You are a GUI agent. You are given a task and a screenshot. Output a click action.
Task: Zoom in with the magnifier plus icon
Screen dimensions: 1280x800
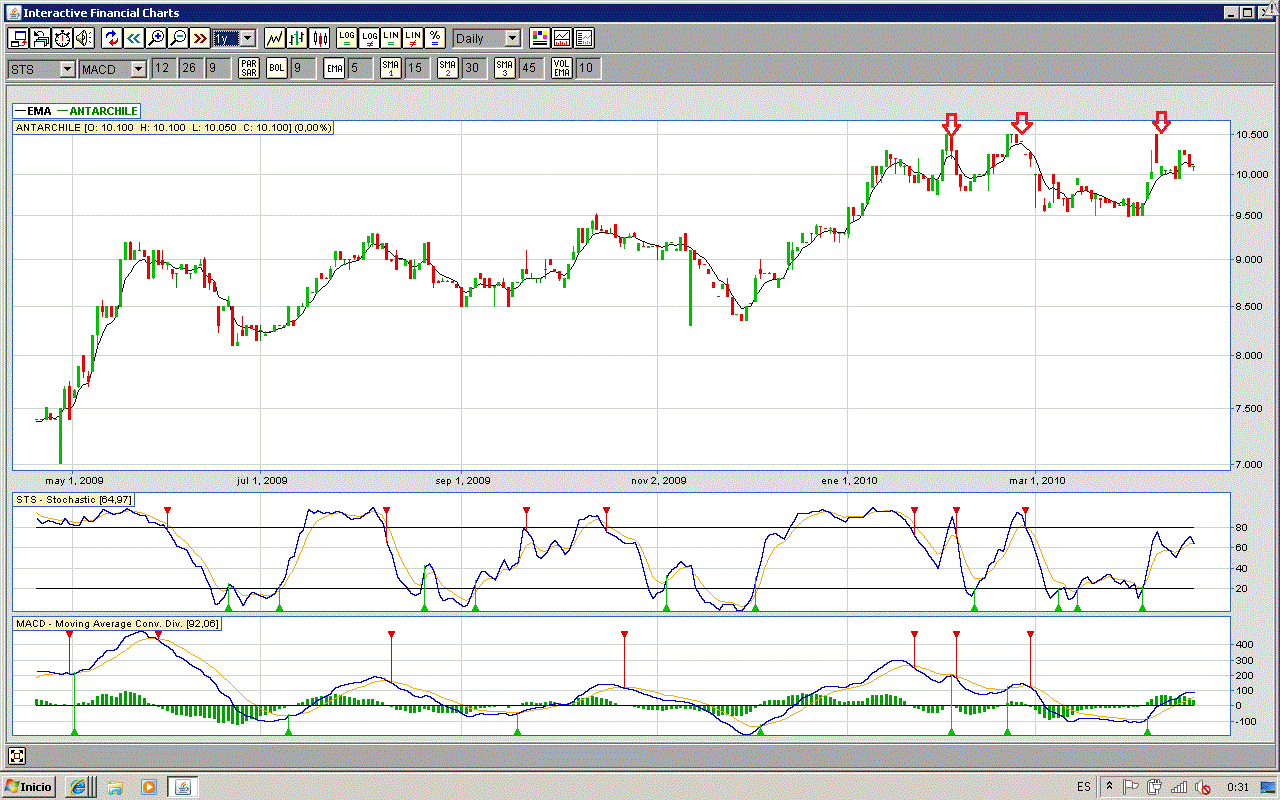(156, 38)
